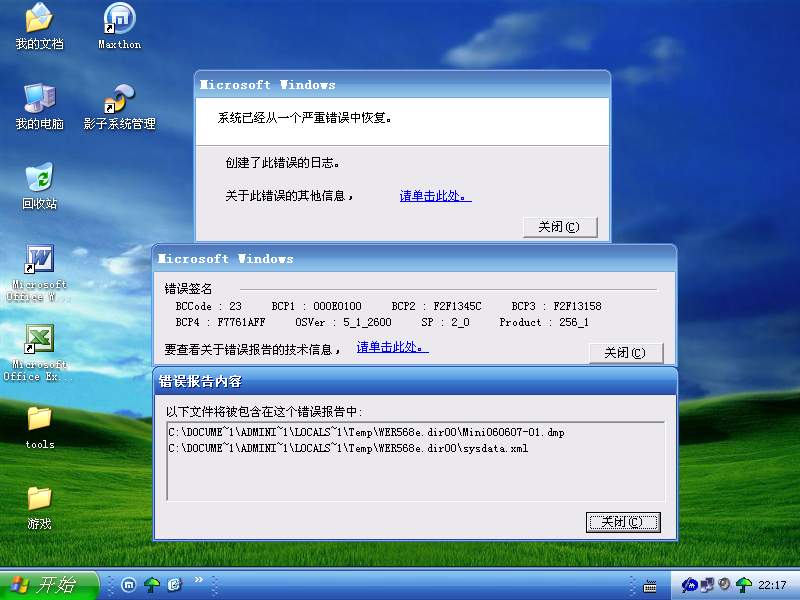Open the 我的文档 desktop folder icon
This screenshot has height=600, width=800.
pos(39,27)
